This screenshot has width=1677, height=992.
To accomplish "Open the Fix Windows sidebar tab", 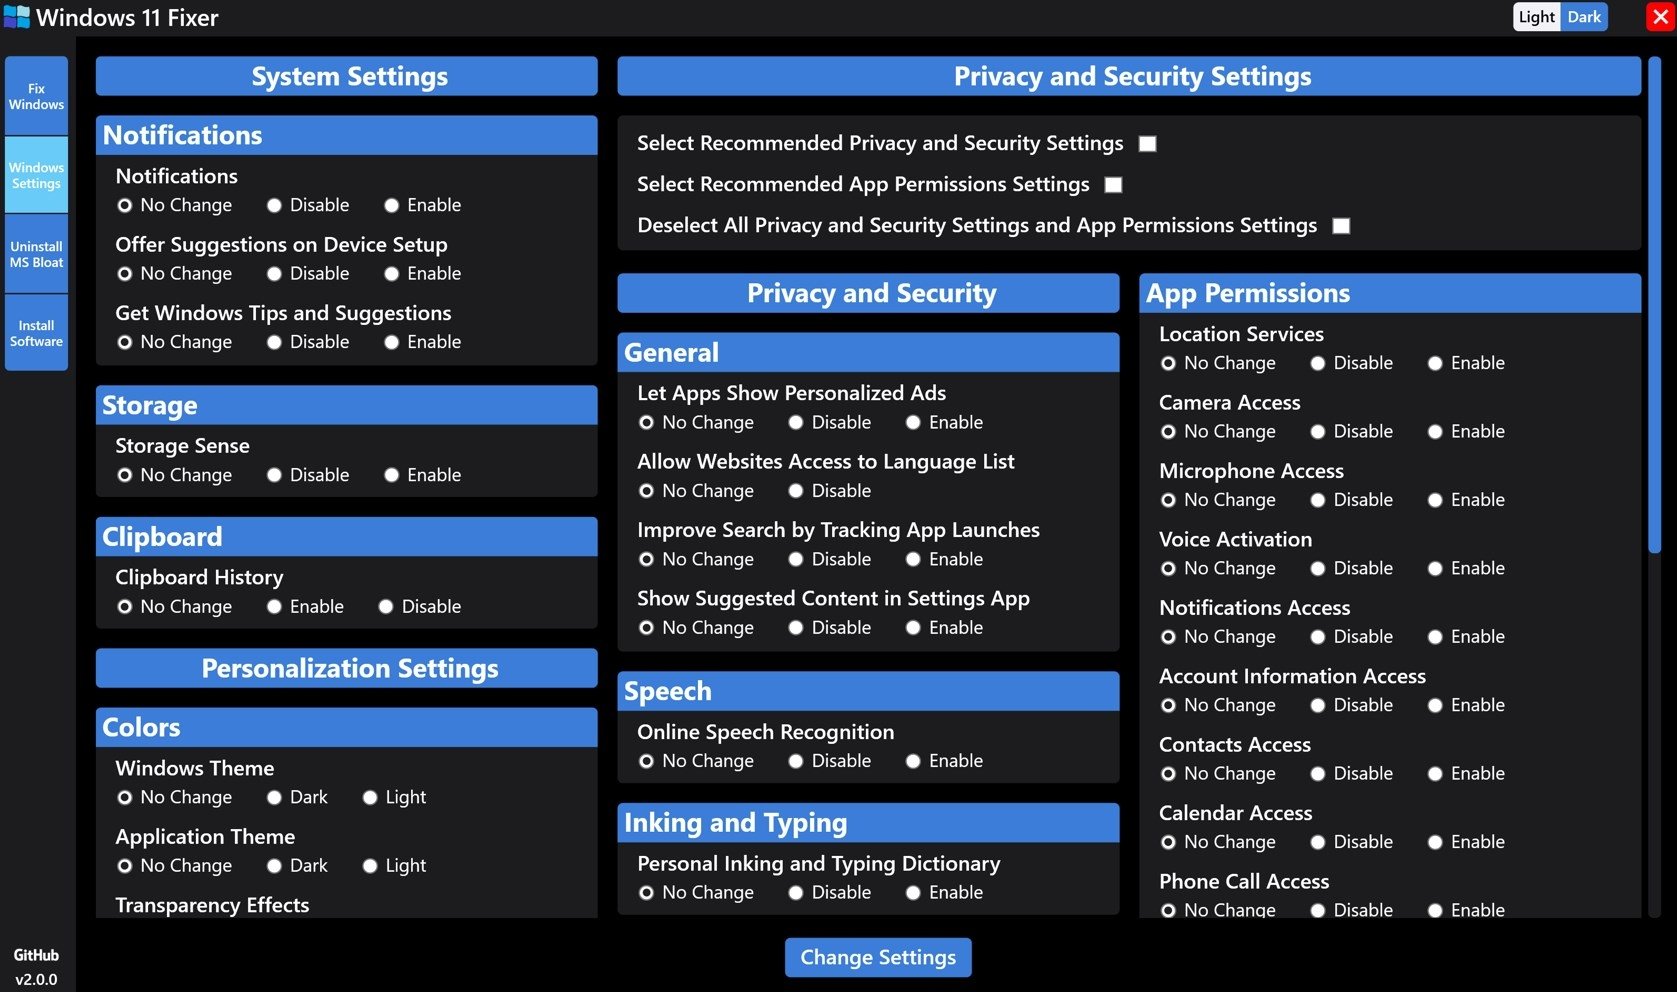I will click(x=36, y=96).
